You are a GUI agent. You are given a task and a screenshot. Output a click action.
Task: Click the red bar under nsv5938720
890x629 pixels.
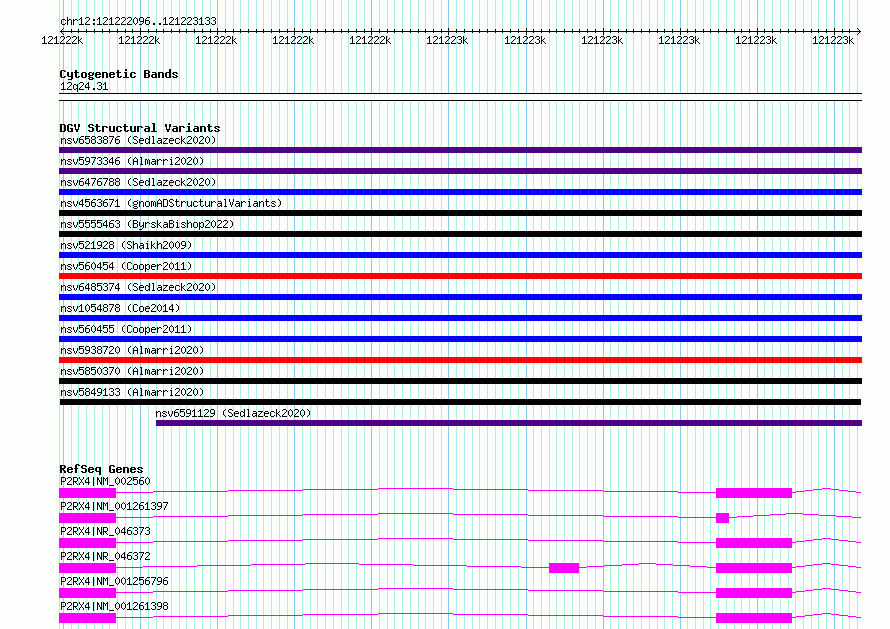pyautogui.click(x=460, y=360)
